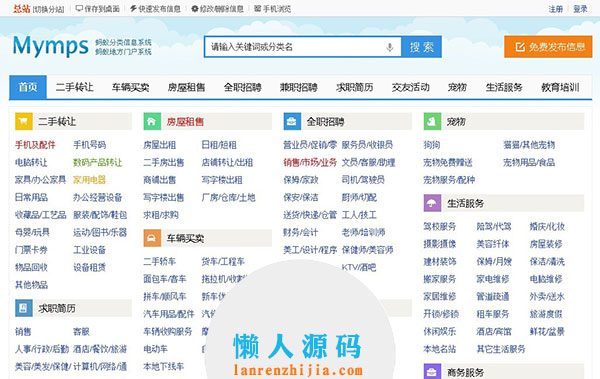Open the 宠物用品/食品 link
600x379 pixels.
pyautogui.click(x=529, y=162)
